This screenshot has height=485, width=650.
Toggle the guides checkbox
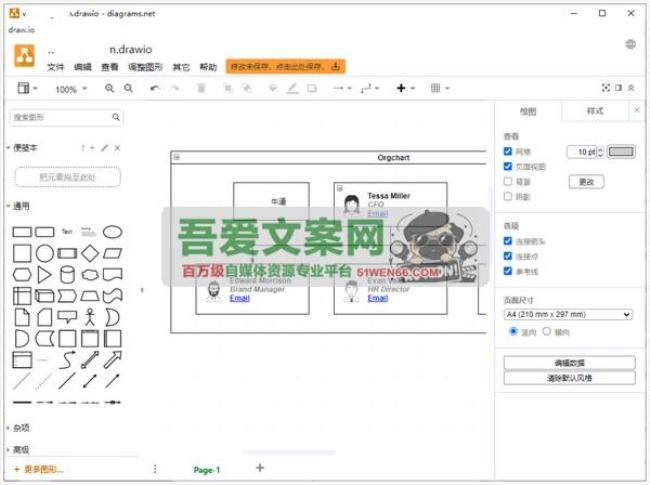pos(508,271)
